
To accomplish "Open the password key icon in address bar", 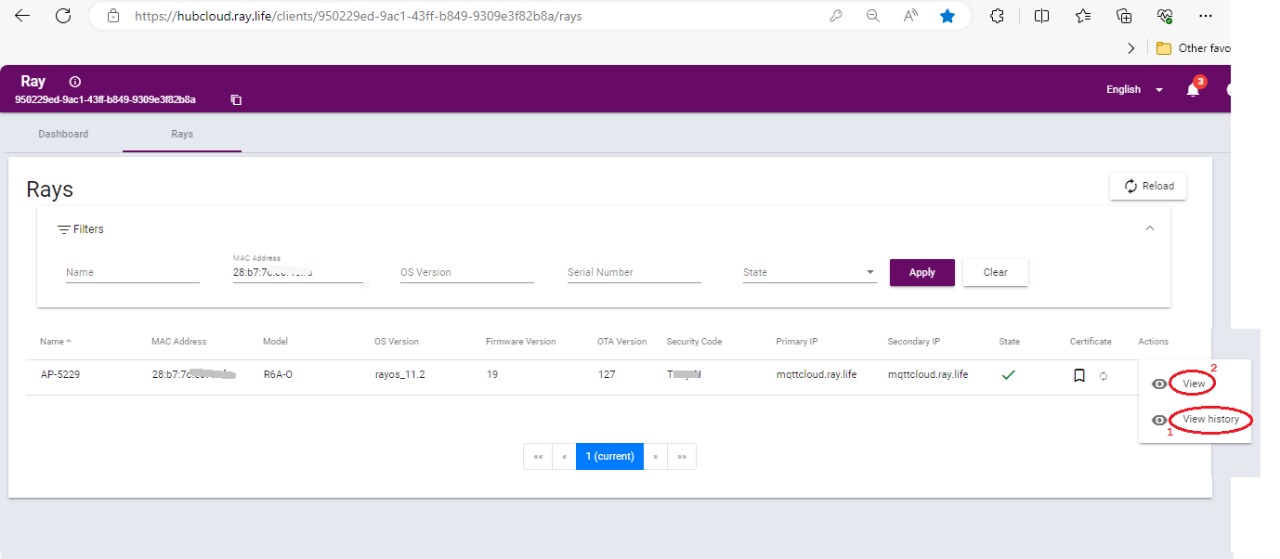I will pos(836,16).
